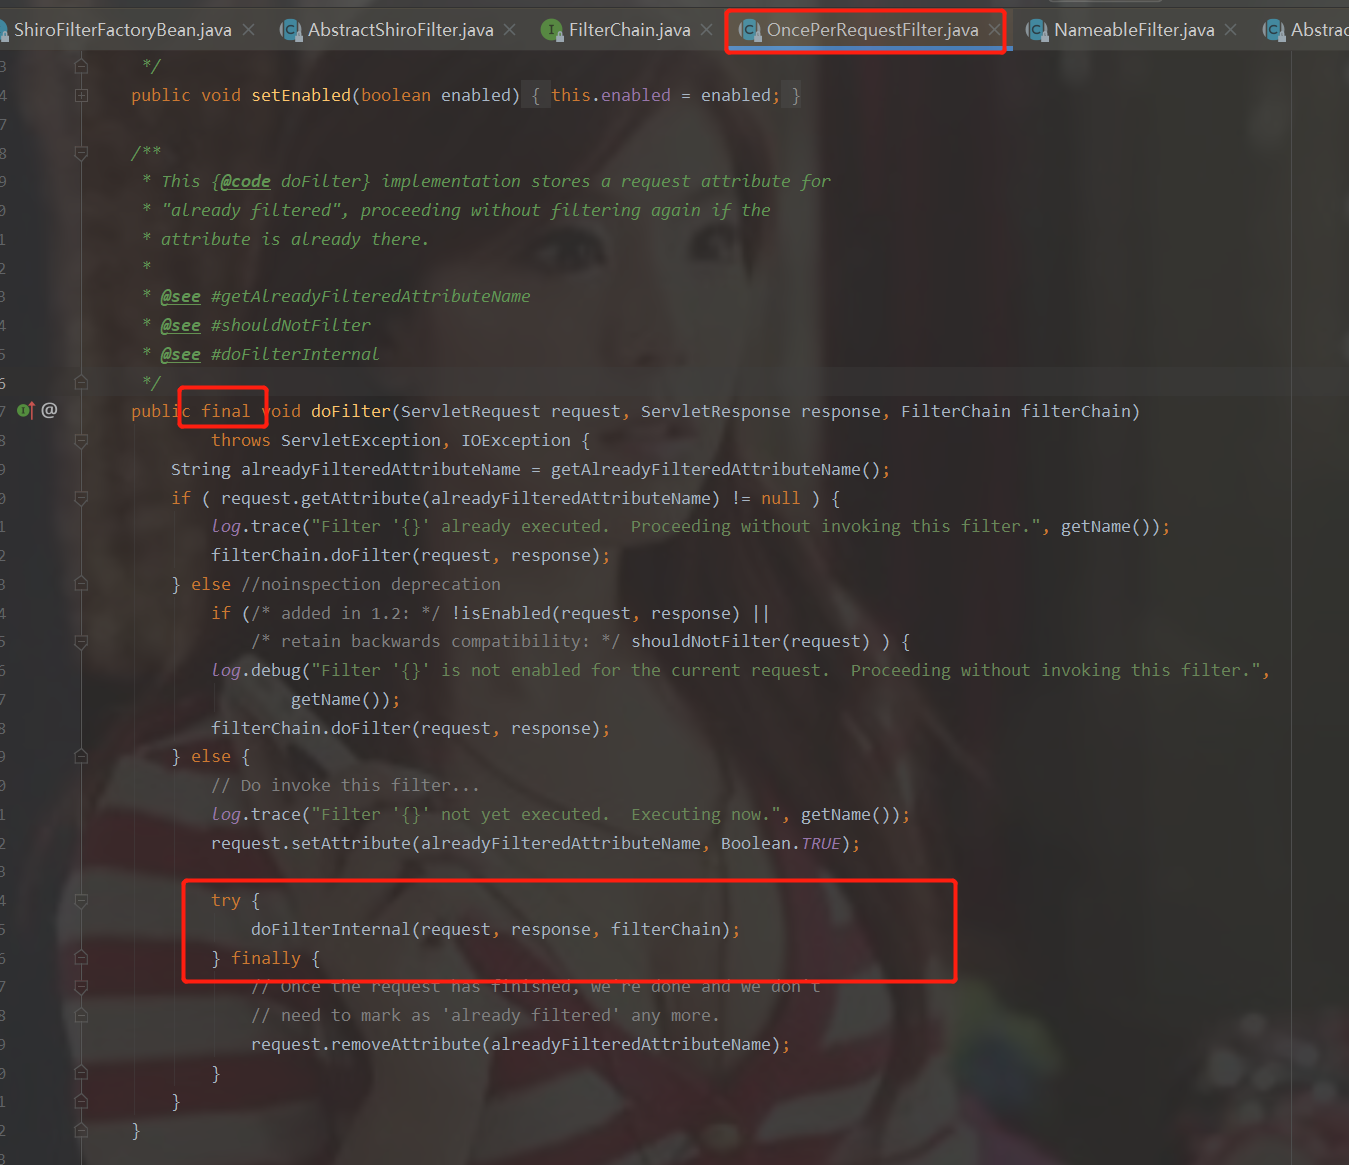Image resolution: width=1349 pixels, height=1165 pixels.
Task: Click the 'final' keyword in doFilter declaration
Action: coord(225,411)
